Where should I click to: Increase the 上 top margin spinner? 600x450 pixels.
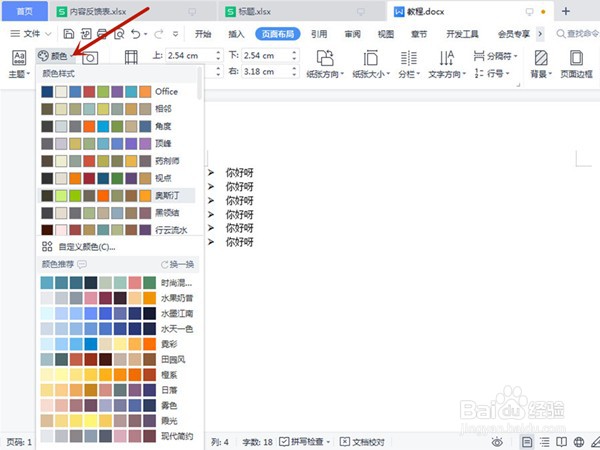[218, 52]
